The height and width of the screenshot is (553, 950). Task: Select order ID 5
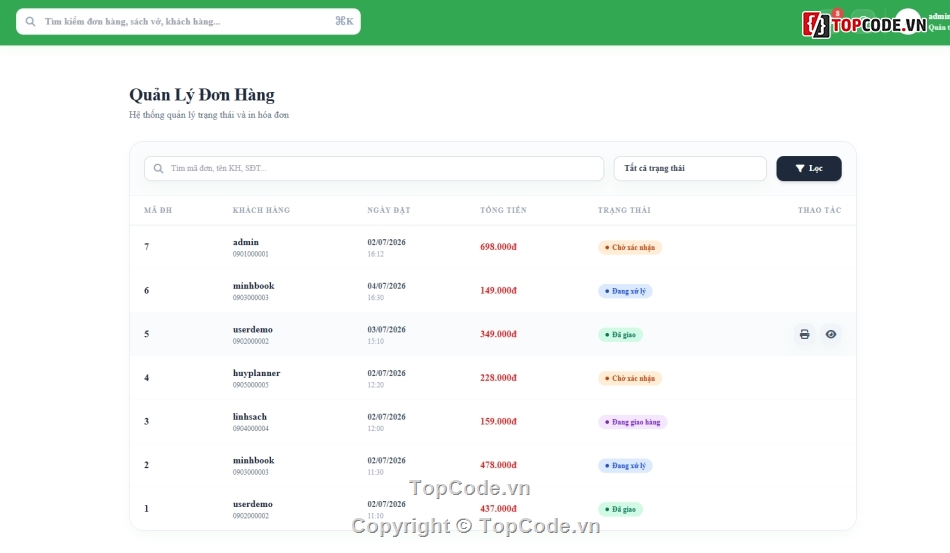point(147,334)
